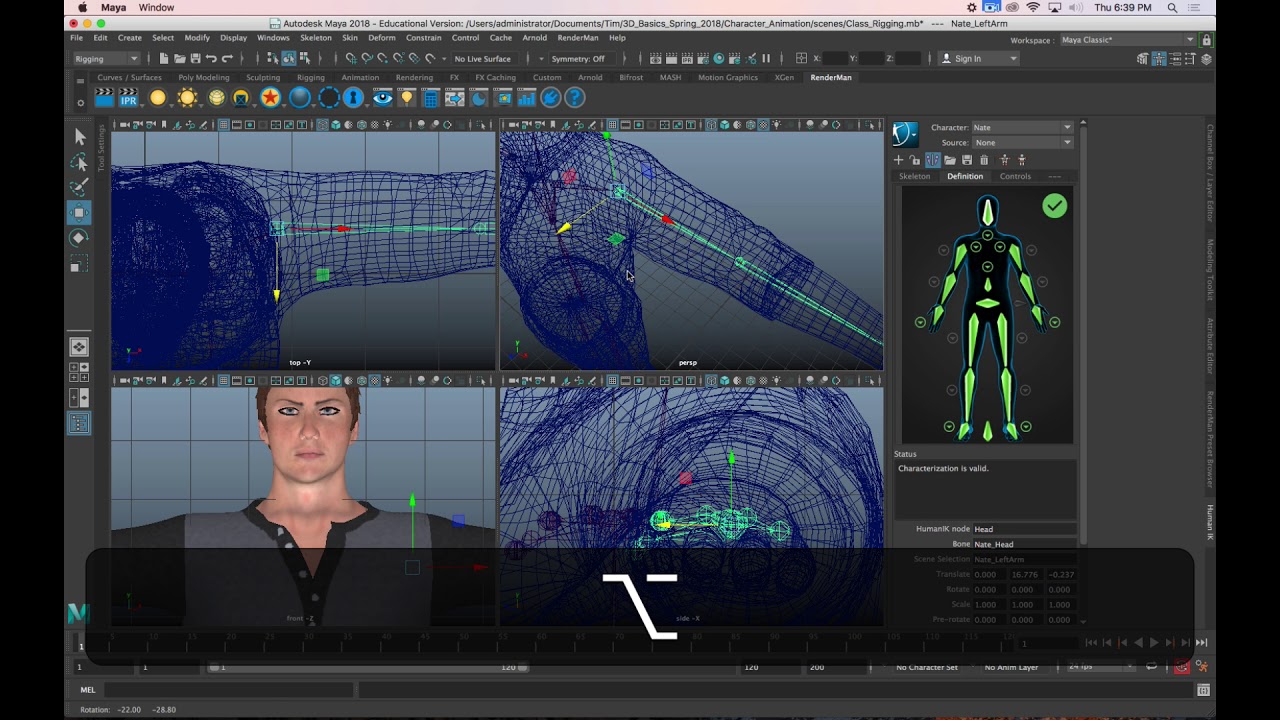Expand the Sign In dropdown

[x=979, y=58]
